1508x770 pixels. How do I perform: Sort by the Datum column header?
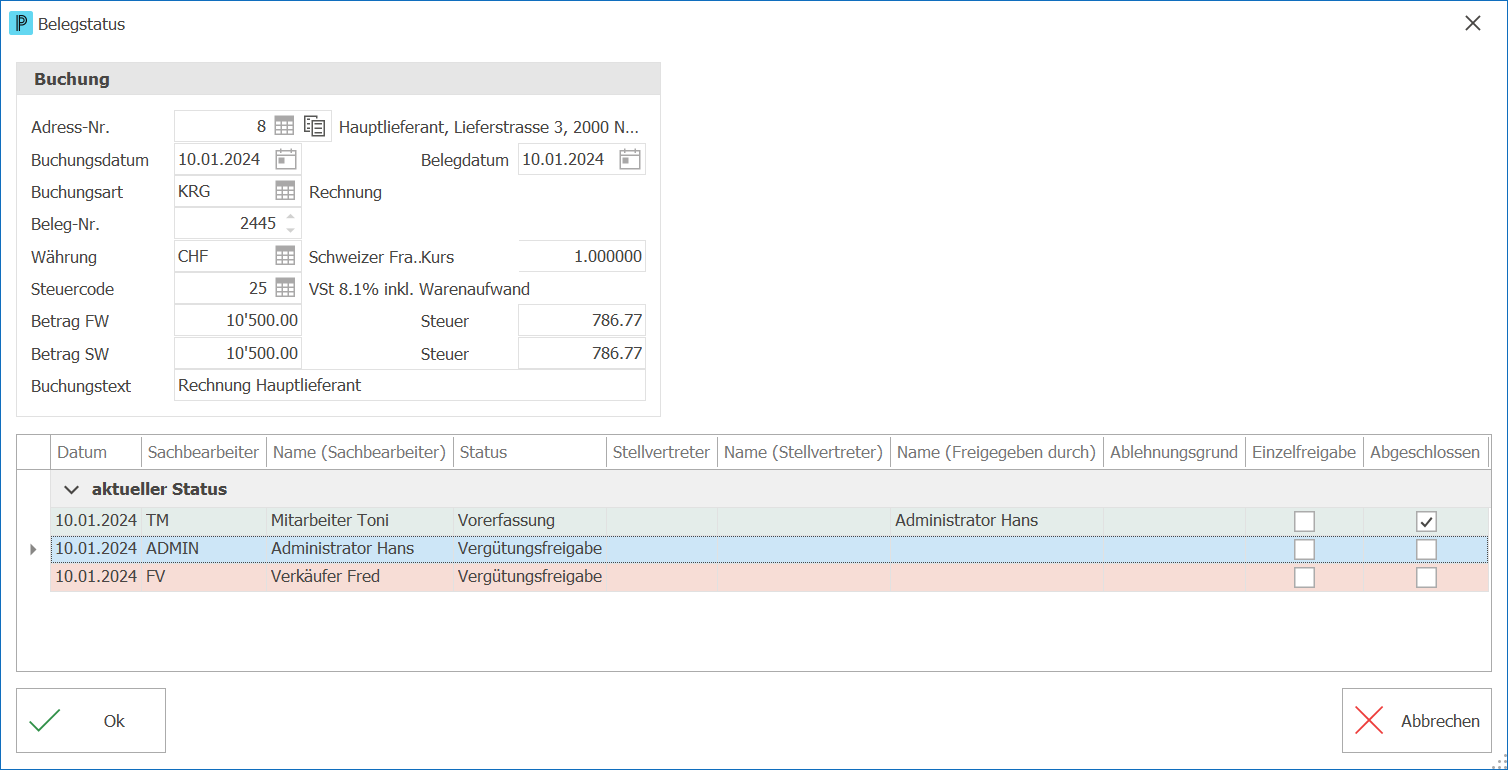96,452
